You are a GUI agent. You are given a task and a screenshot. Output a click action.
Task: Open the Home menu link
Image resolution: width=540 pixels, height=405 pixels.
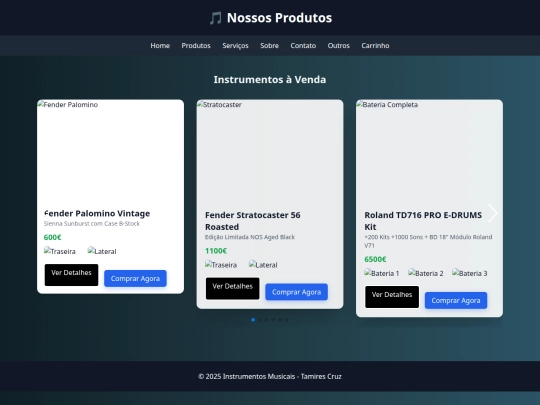[x=160, y=45]
